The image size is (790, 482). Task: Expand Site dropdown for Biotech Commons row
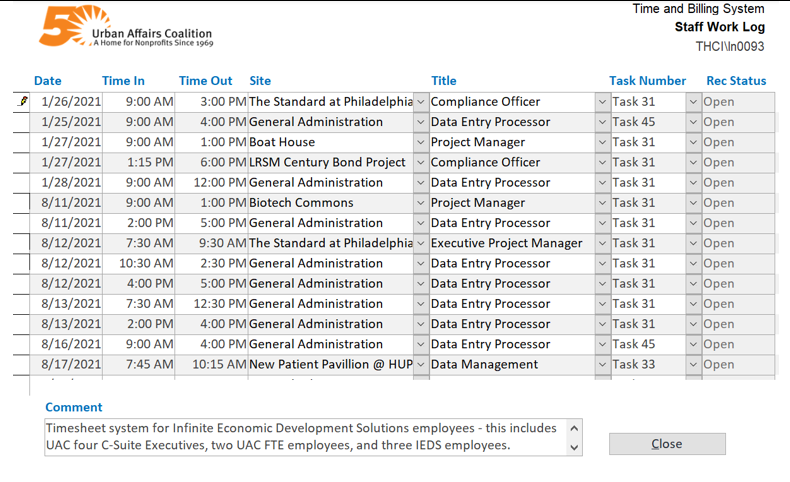pyautogui.click(x=421, y=203)
